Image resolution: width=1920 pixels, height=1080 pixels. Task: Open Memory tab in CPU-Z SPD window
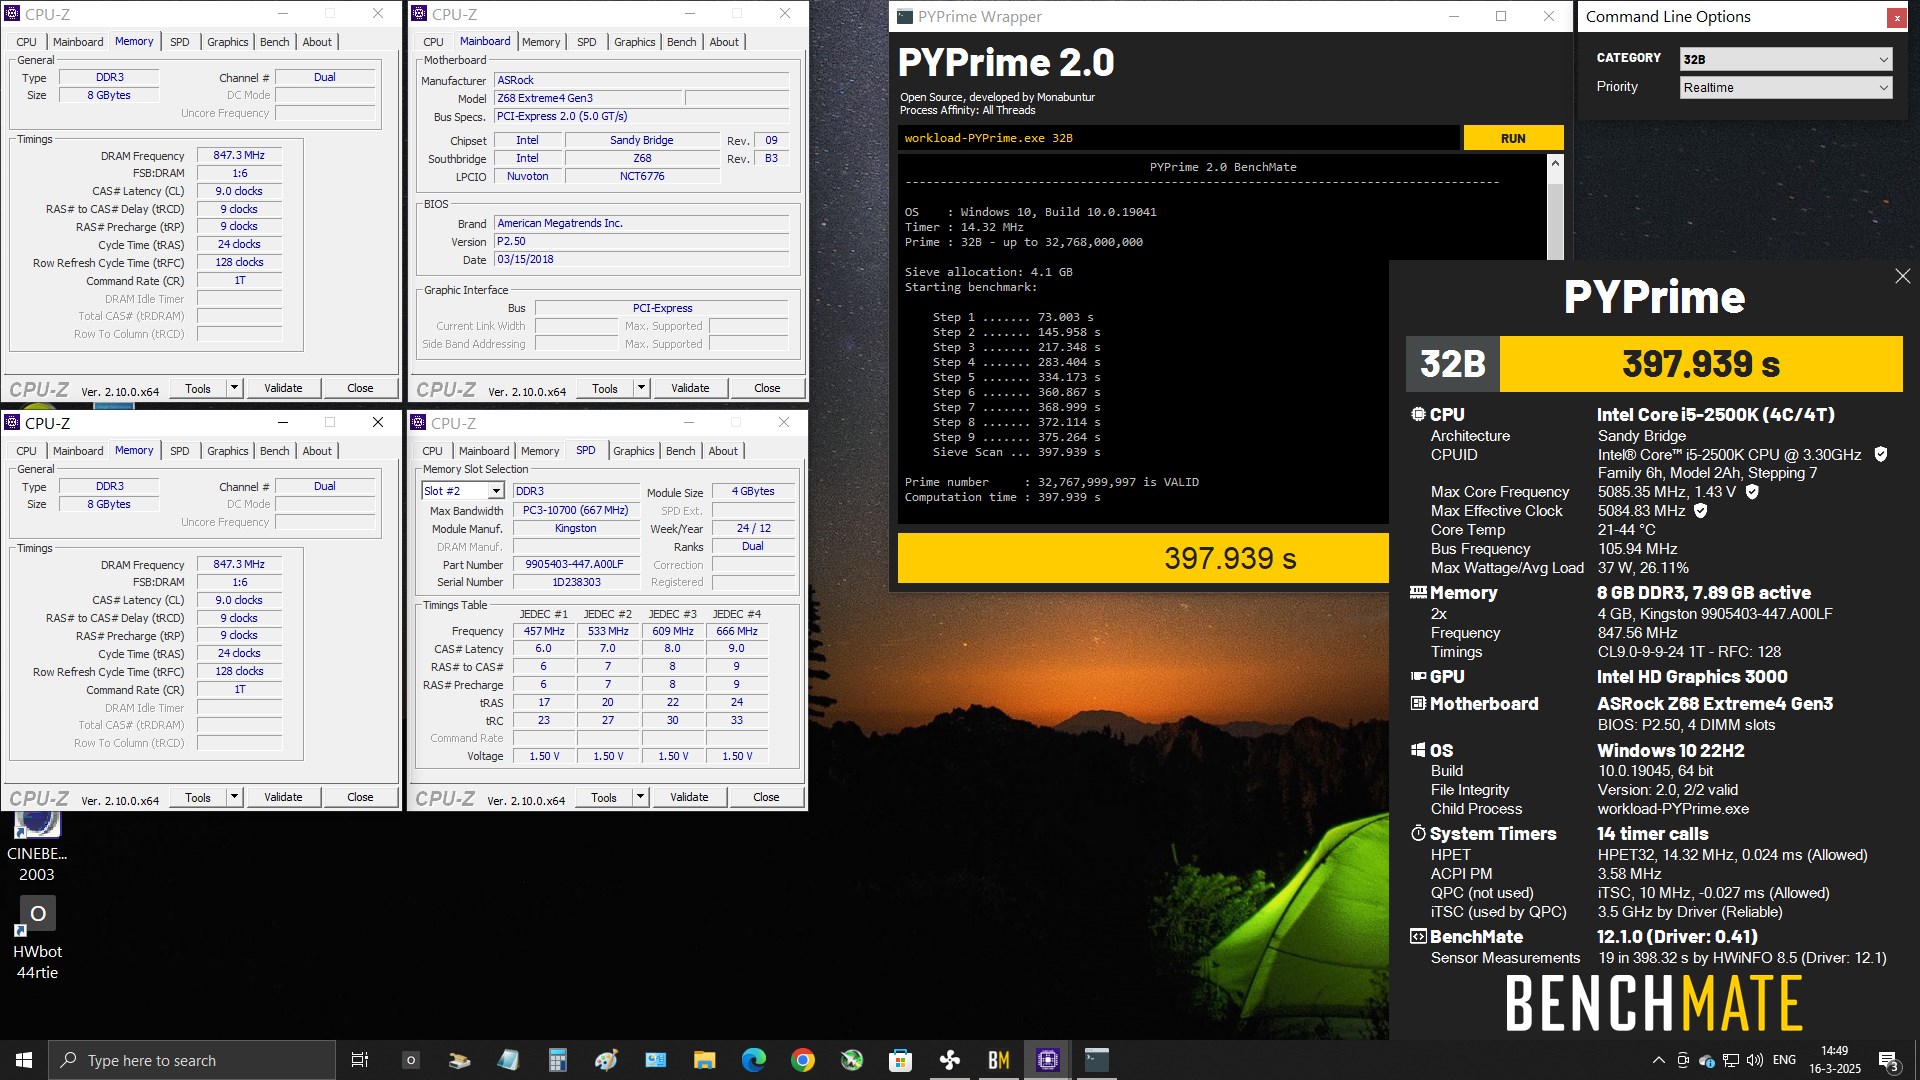coord(540,451)
